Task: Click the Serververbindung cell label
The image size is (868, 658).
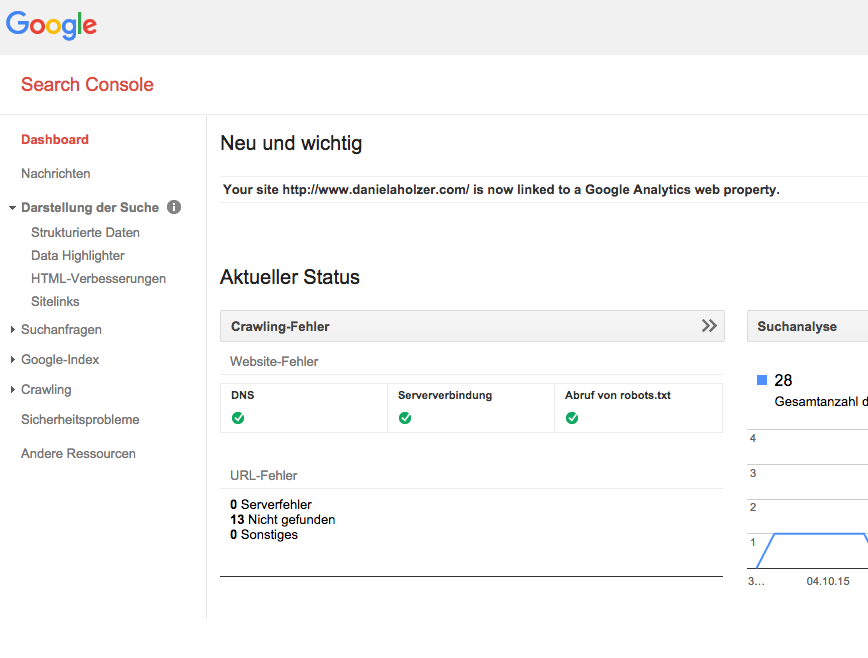Action: (445, 395)
